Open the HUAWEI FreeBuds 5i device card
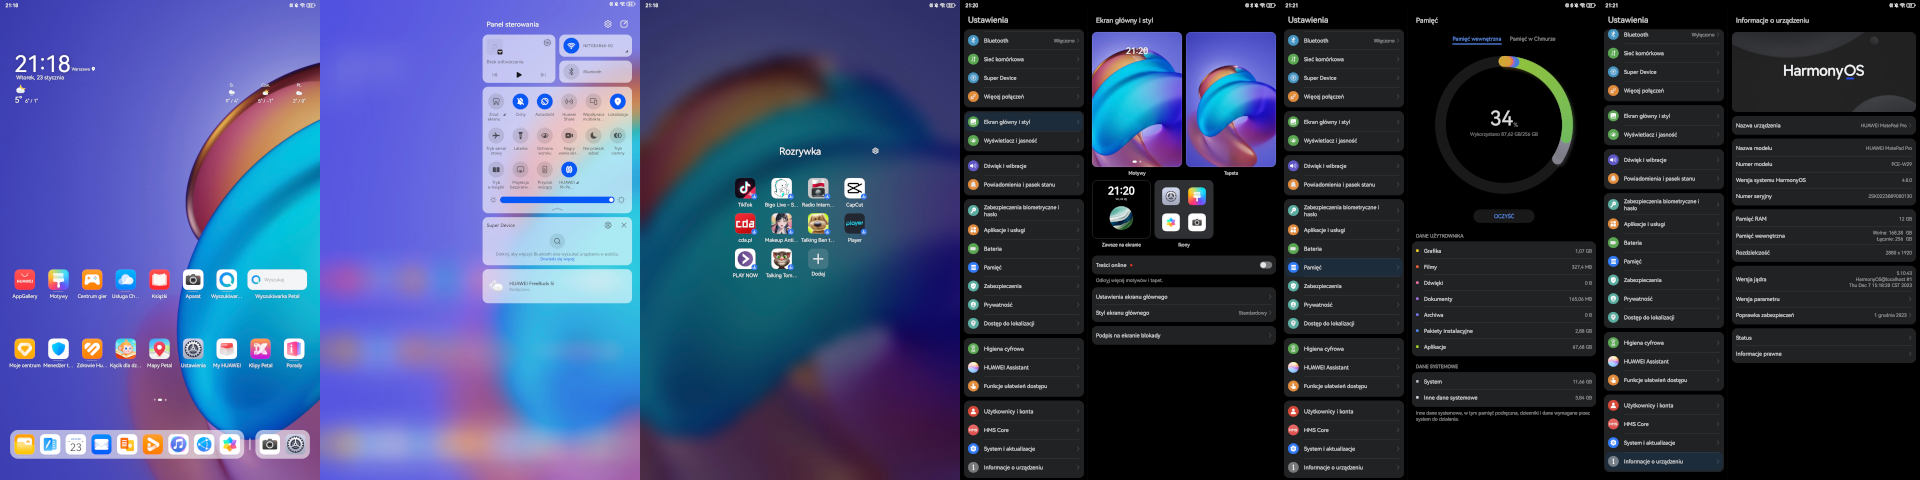This screenshot has height=480, width=1920. click(557, 286)
